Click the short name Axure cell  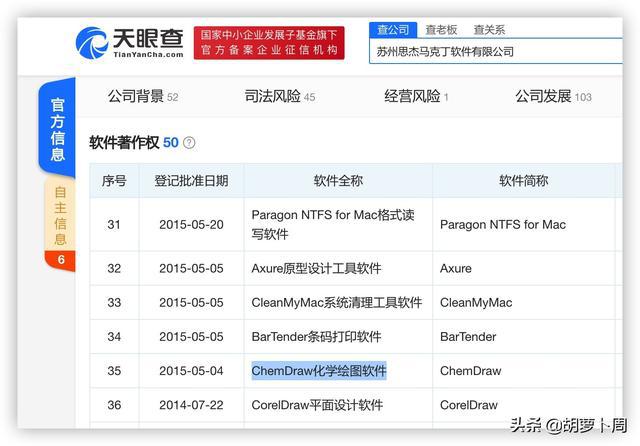coord(523,268)
